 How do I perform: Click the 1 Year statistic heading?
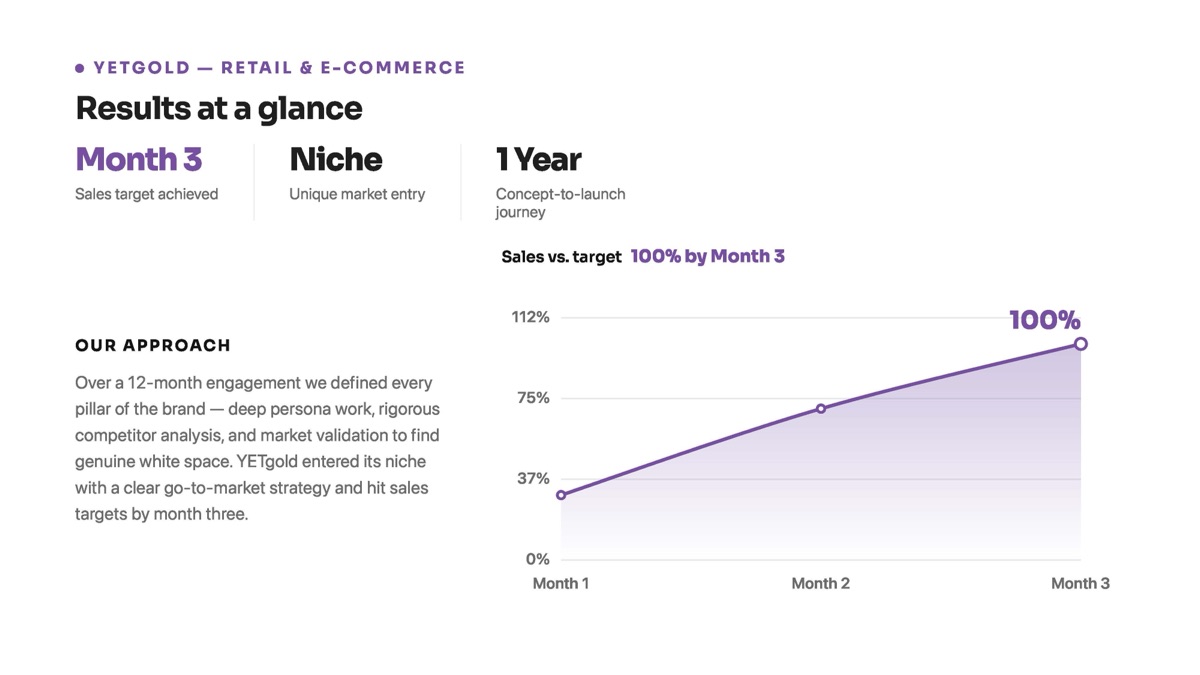(538, 159)
